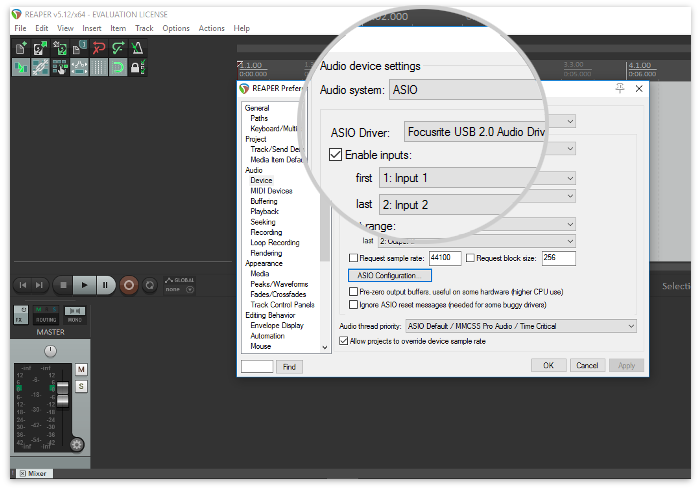This screenshot has width=700, height=491.
Task: Click the master pan knob
Action: click(50, 351)
